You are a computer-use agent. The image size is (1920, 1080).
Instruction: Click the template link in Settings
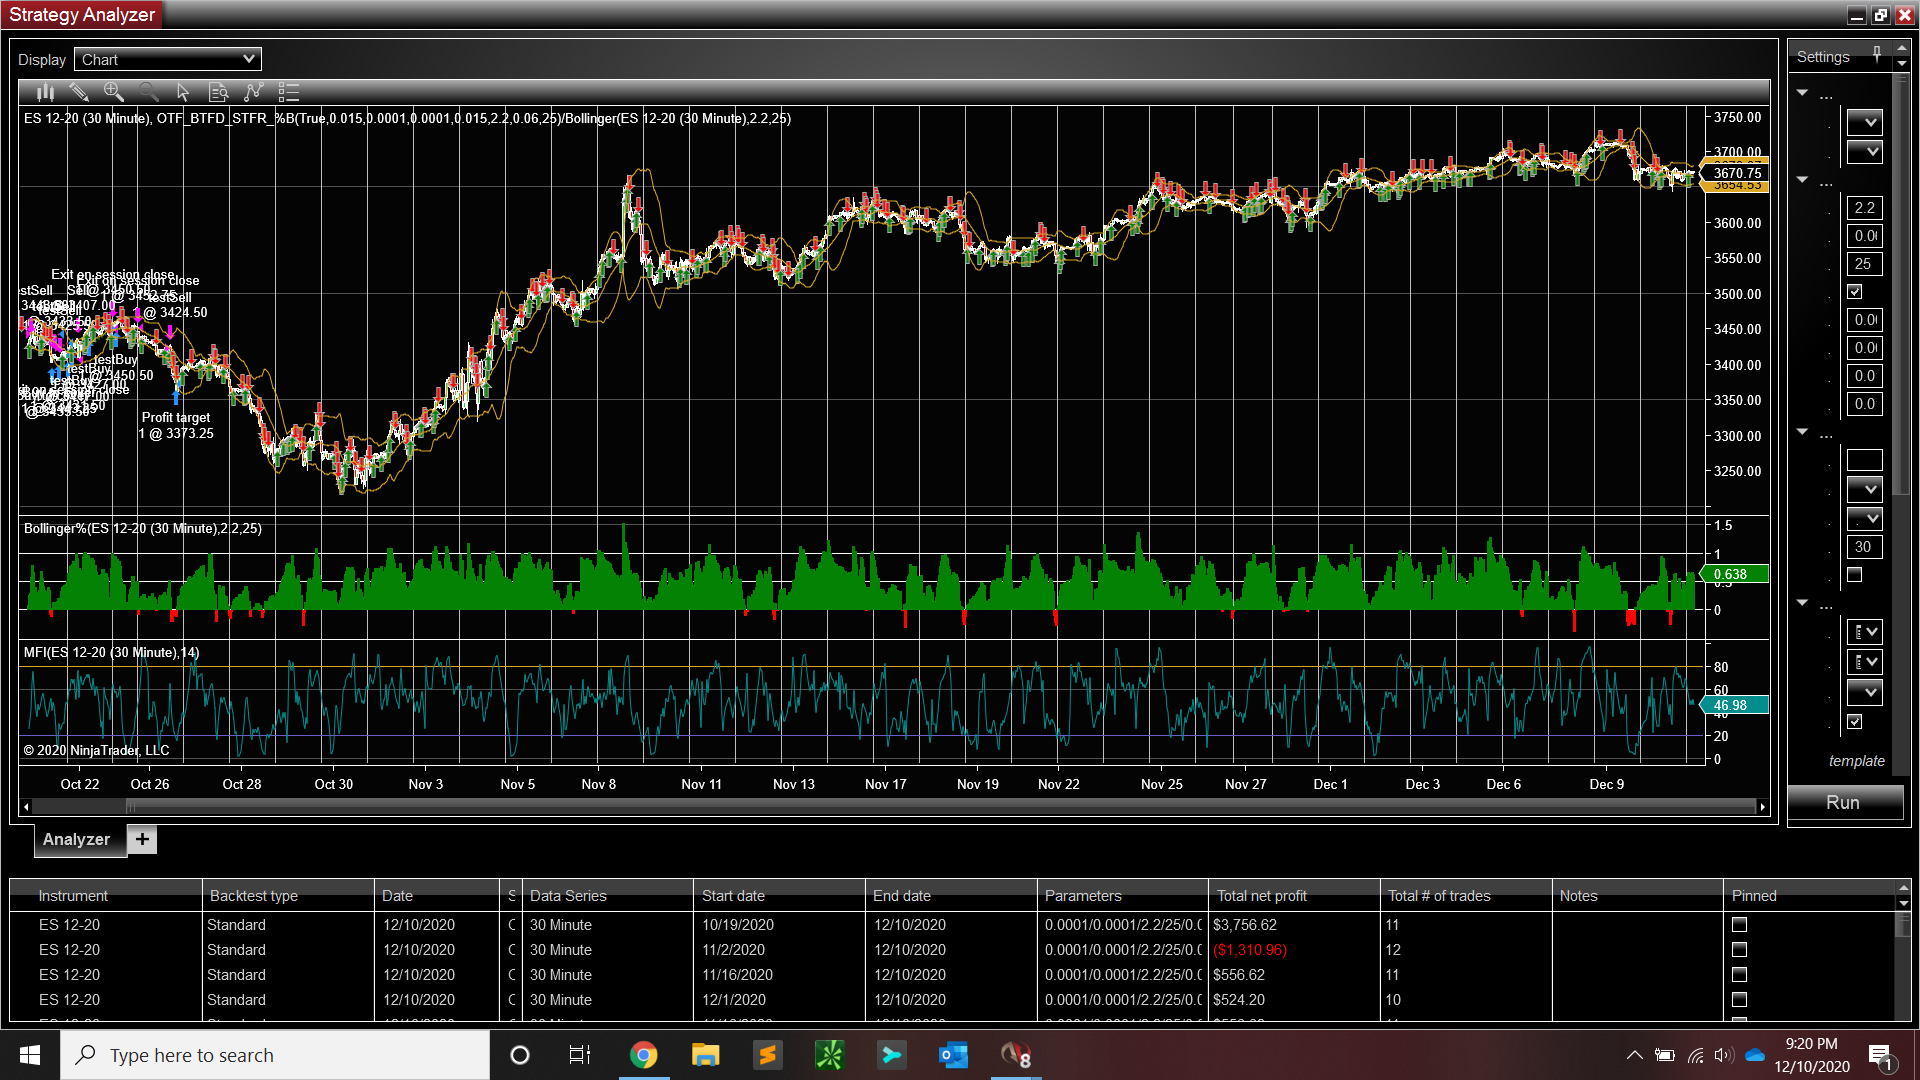pyautogui.click(x=1856, y=761)
